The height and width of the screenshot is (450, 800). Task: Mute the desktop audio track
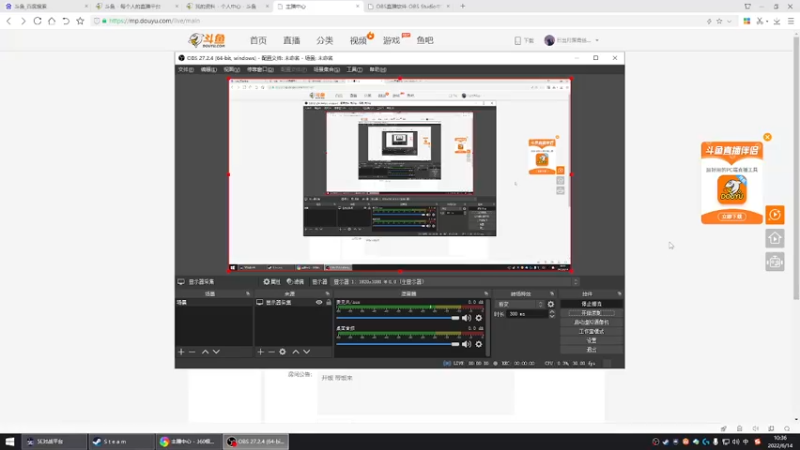[466, 344]
